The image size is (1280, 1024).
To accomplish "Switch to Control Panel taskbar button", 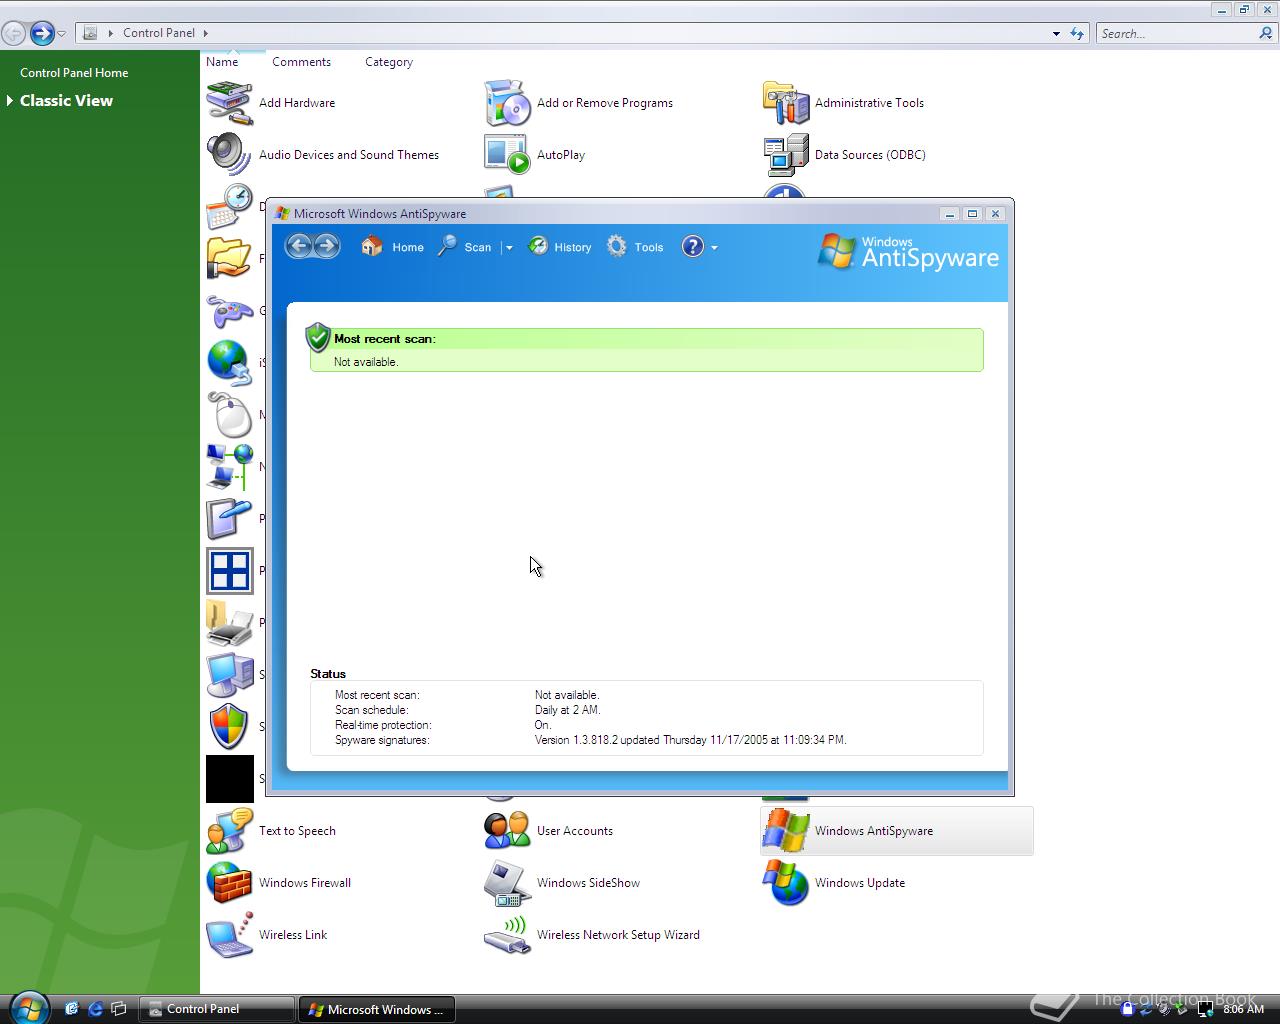I will (x=217, y=1009).
